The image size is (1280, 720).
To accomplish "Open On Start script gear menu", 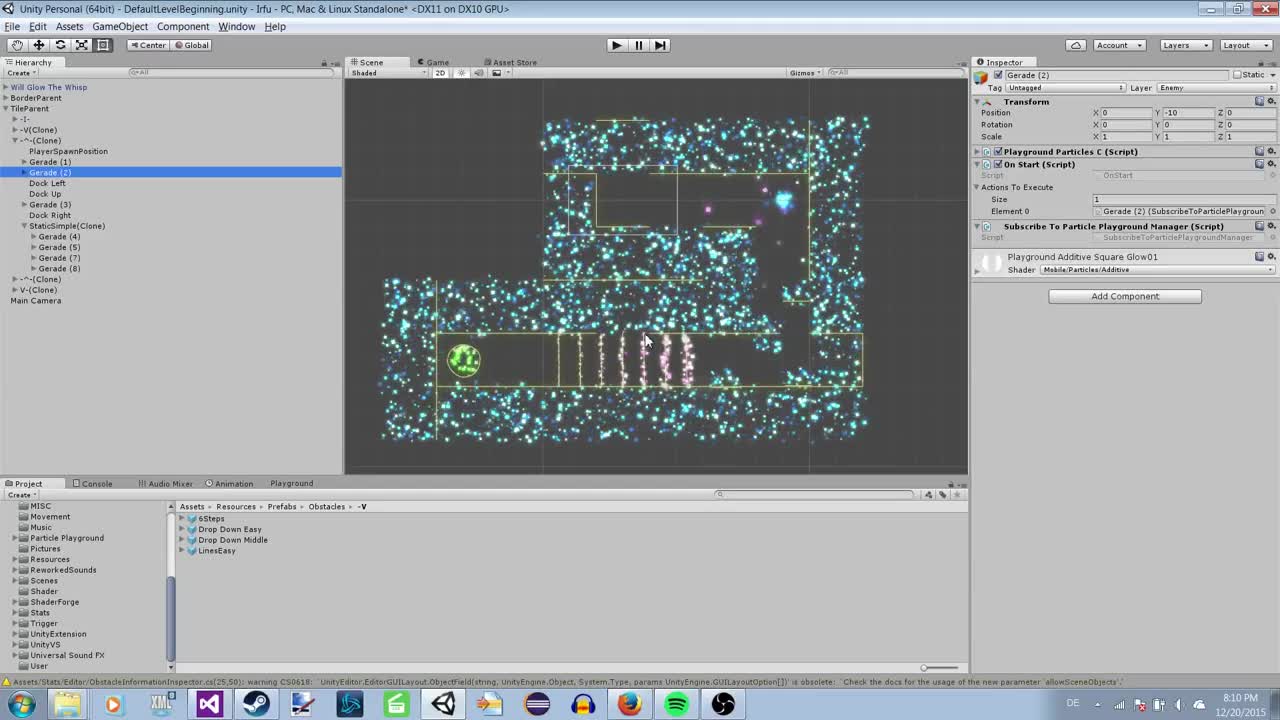I will (x=1271, y=164).
